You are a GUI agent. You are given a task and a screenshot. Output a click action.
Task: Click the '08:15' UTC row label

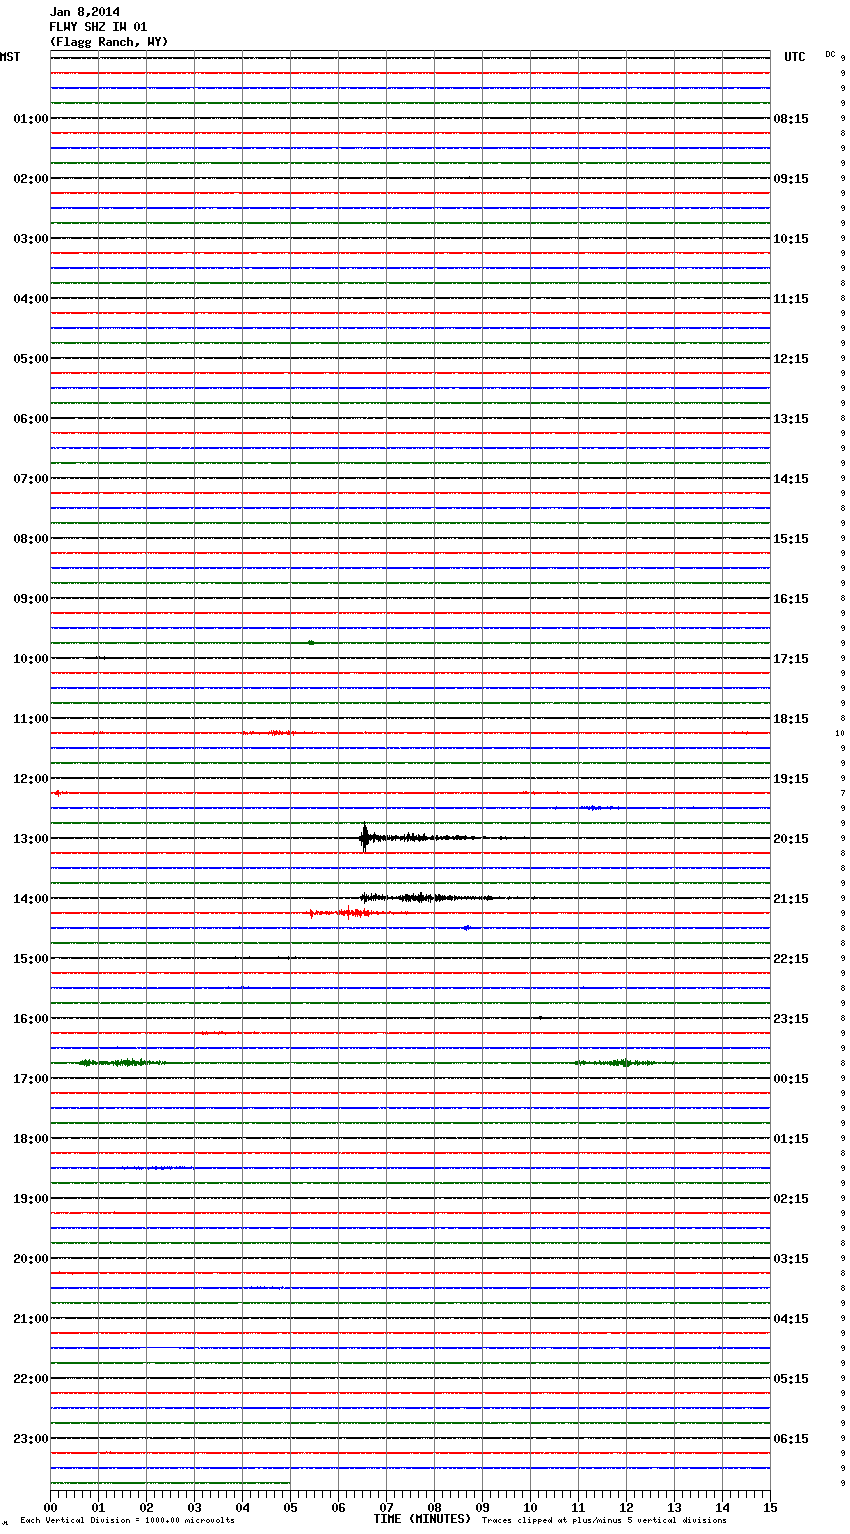(x=791, y=119)
